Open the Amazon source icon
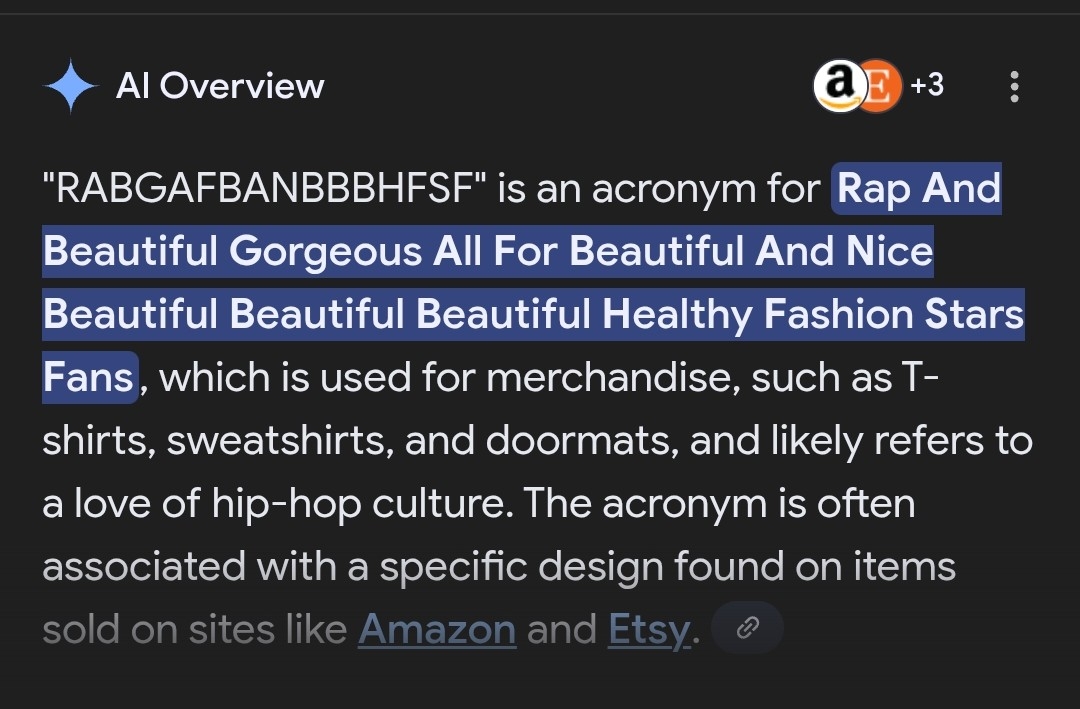Screen dimensions: 1080x709 (838, 87)
